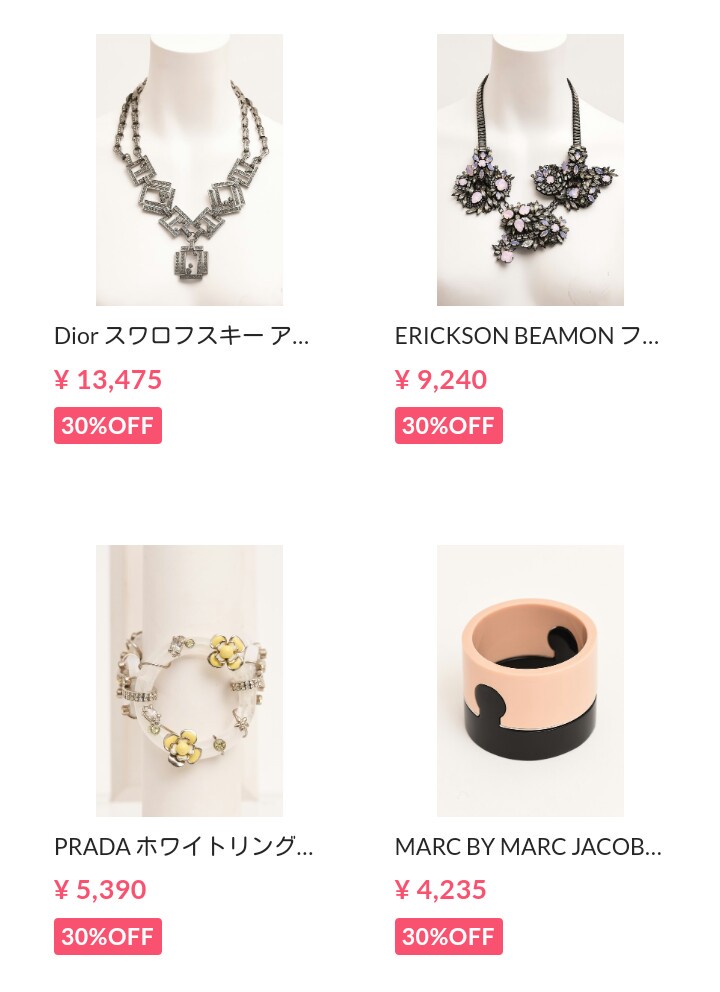Open the Dior silver necklace product image
Viewport: 720px width, 992px height.
click(x=189, y=170)
